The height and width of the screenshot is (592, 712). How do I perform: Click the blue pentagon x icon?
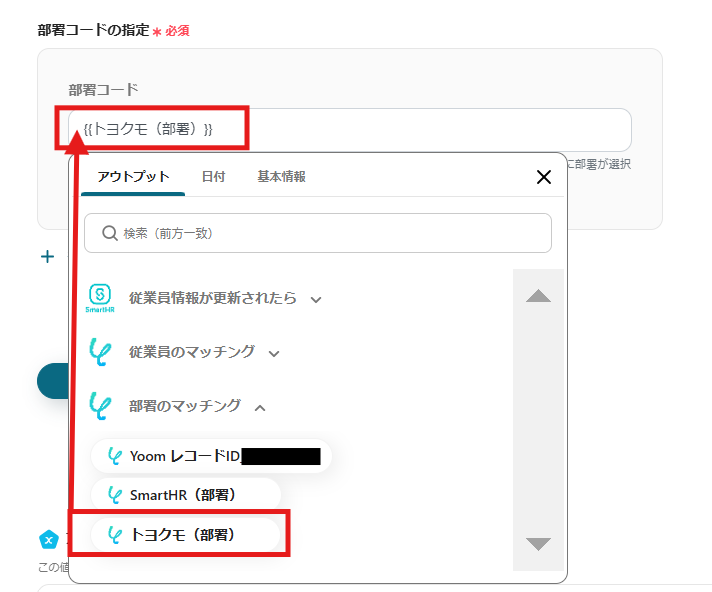pyautogui.click(x=49, y=540)
